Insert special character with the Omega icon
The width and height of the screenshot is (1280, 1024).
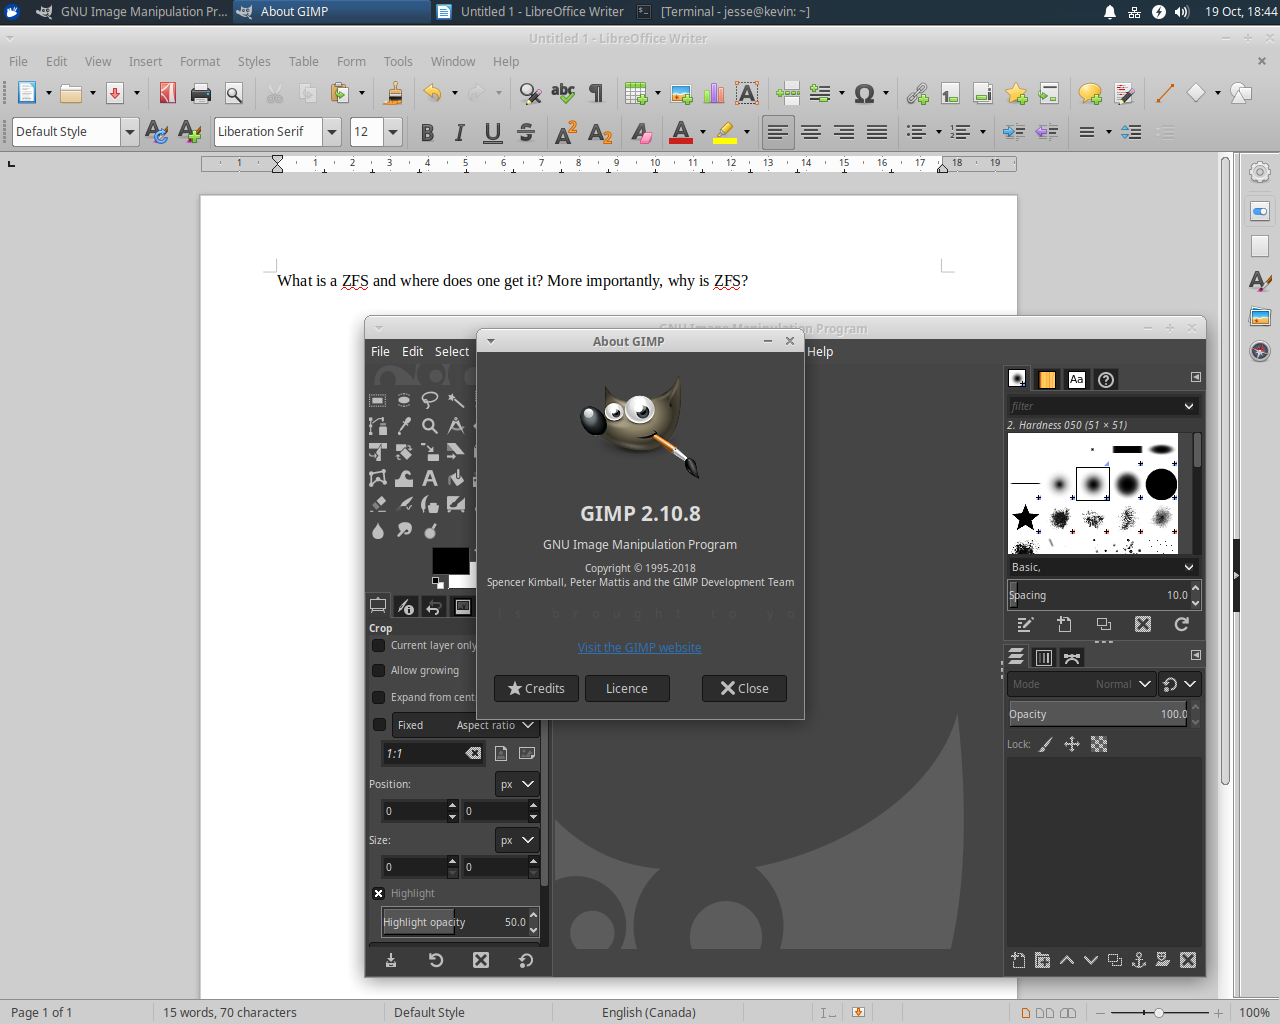pos(864,93)
